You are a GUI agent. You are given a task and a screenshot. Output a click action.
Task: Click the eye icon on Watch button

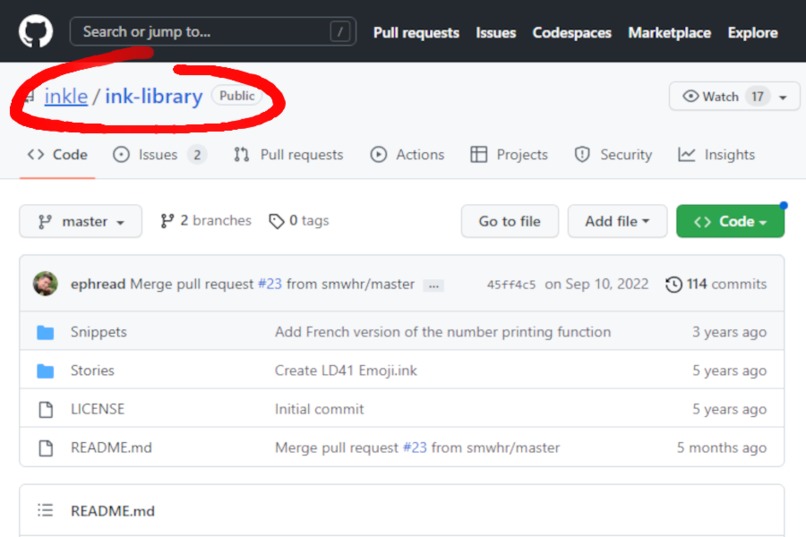tap(690, 96)
